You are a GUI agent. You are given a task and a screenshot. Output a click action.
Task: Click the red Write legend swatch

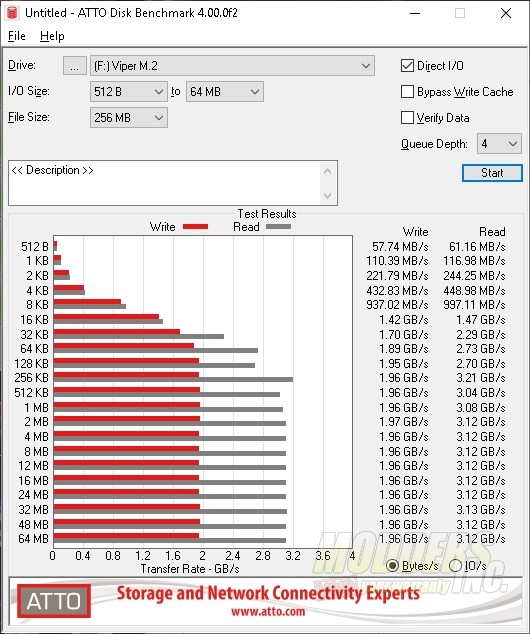[195, 227]
